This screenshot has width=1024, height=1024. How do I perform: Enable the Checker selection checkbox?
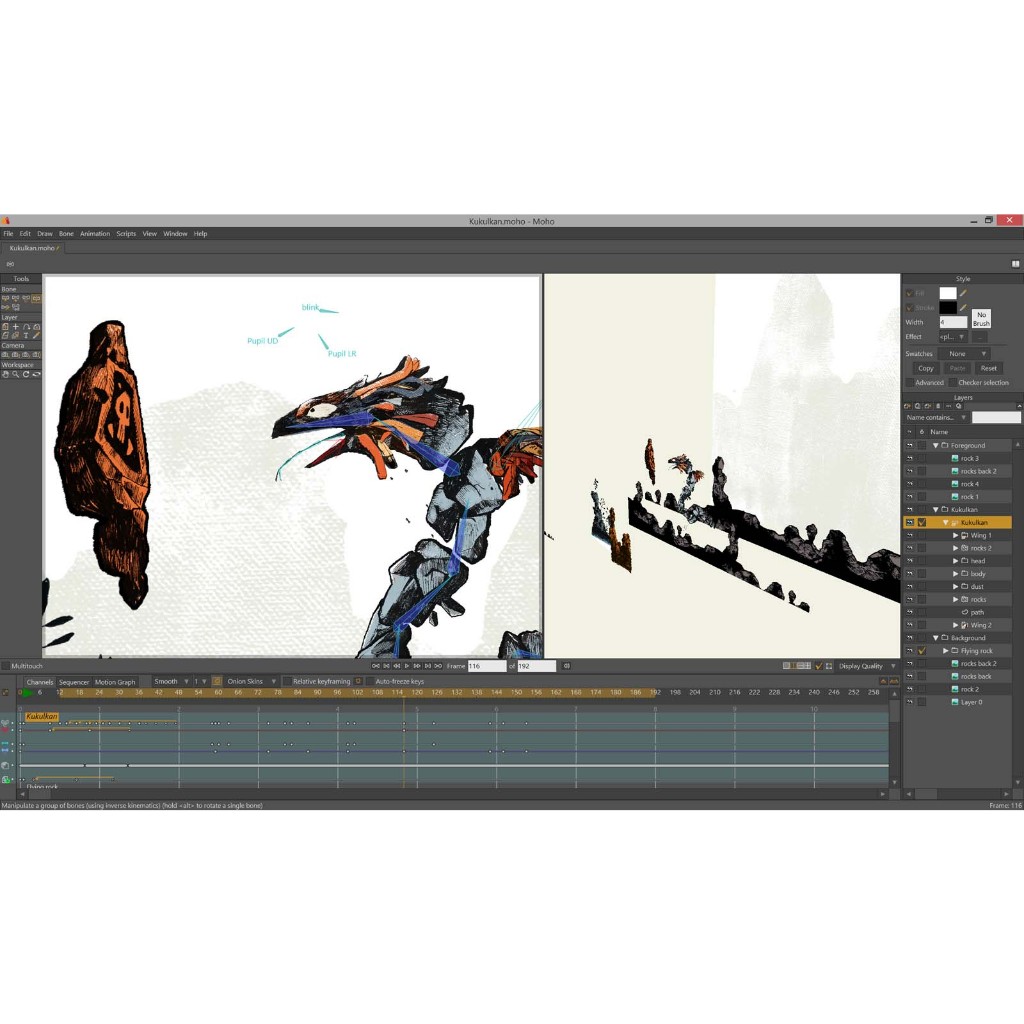click(953, 383)
